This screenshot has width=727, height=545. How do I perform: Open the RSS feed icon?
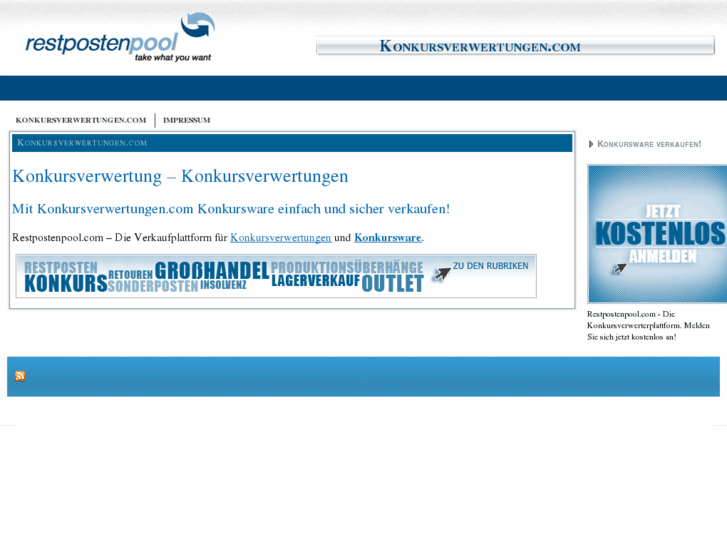(20, 376)
